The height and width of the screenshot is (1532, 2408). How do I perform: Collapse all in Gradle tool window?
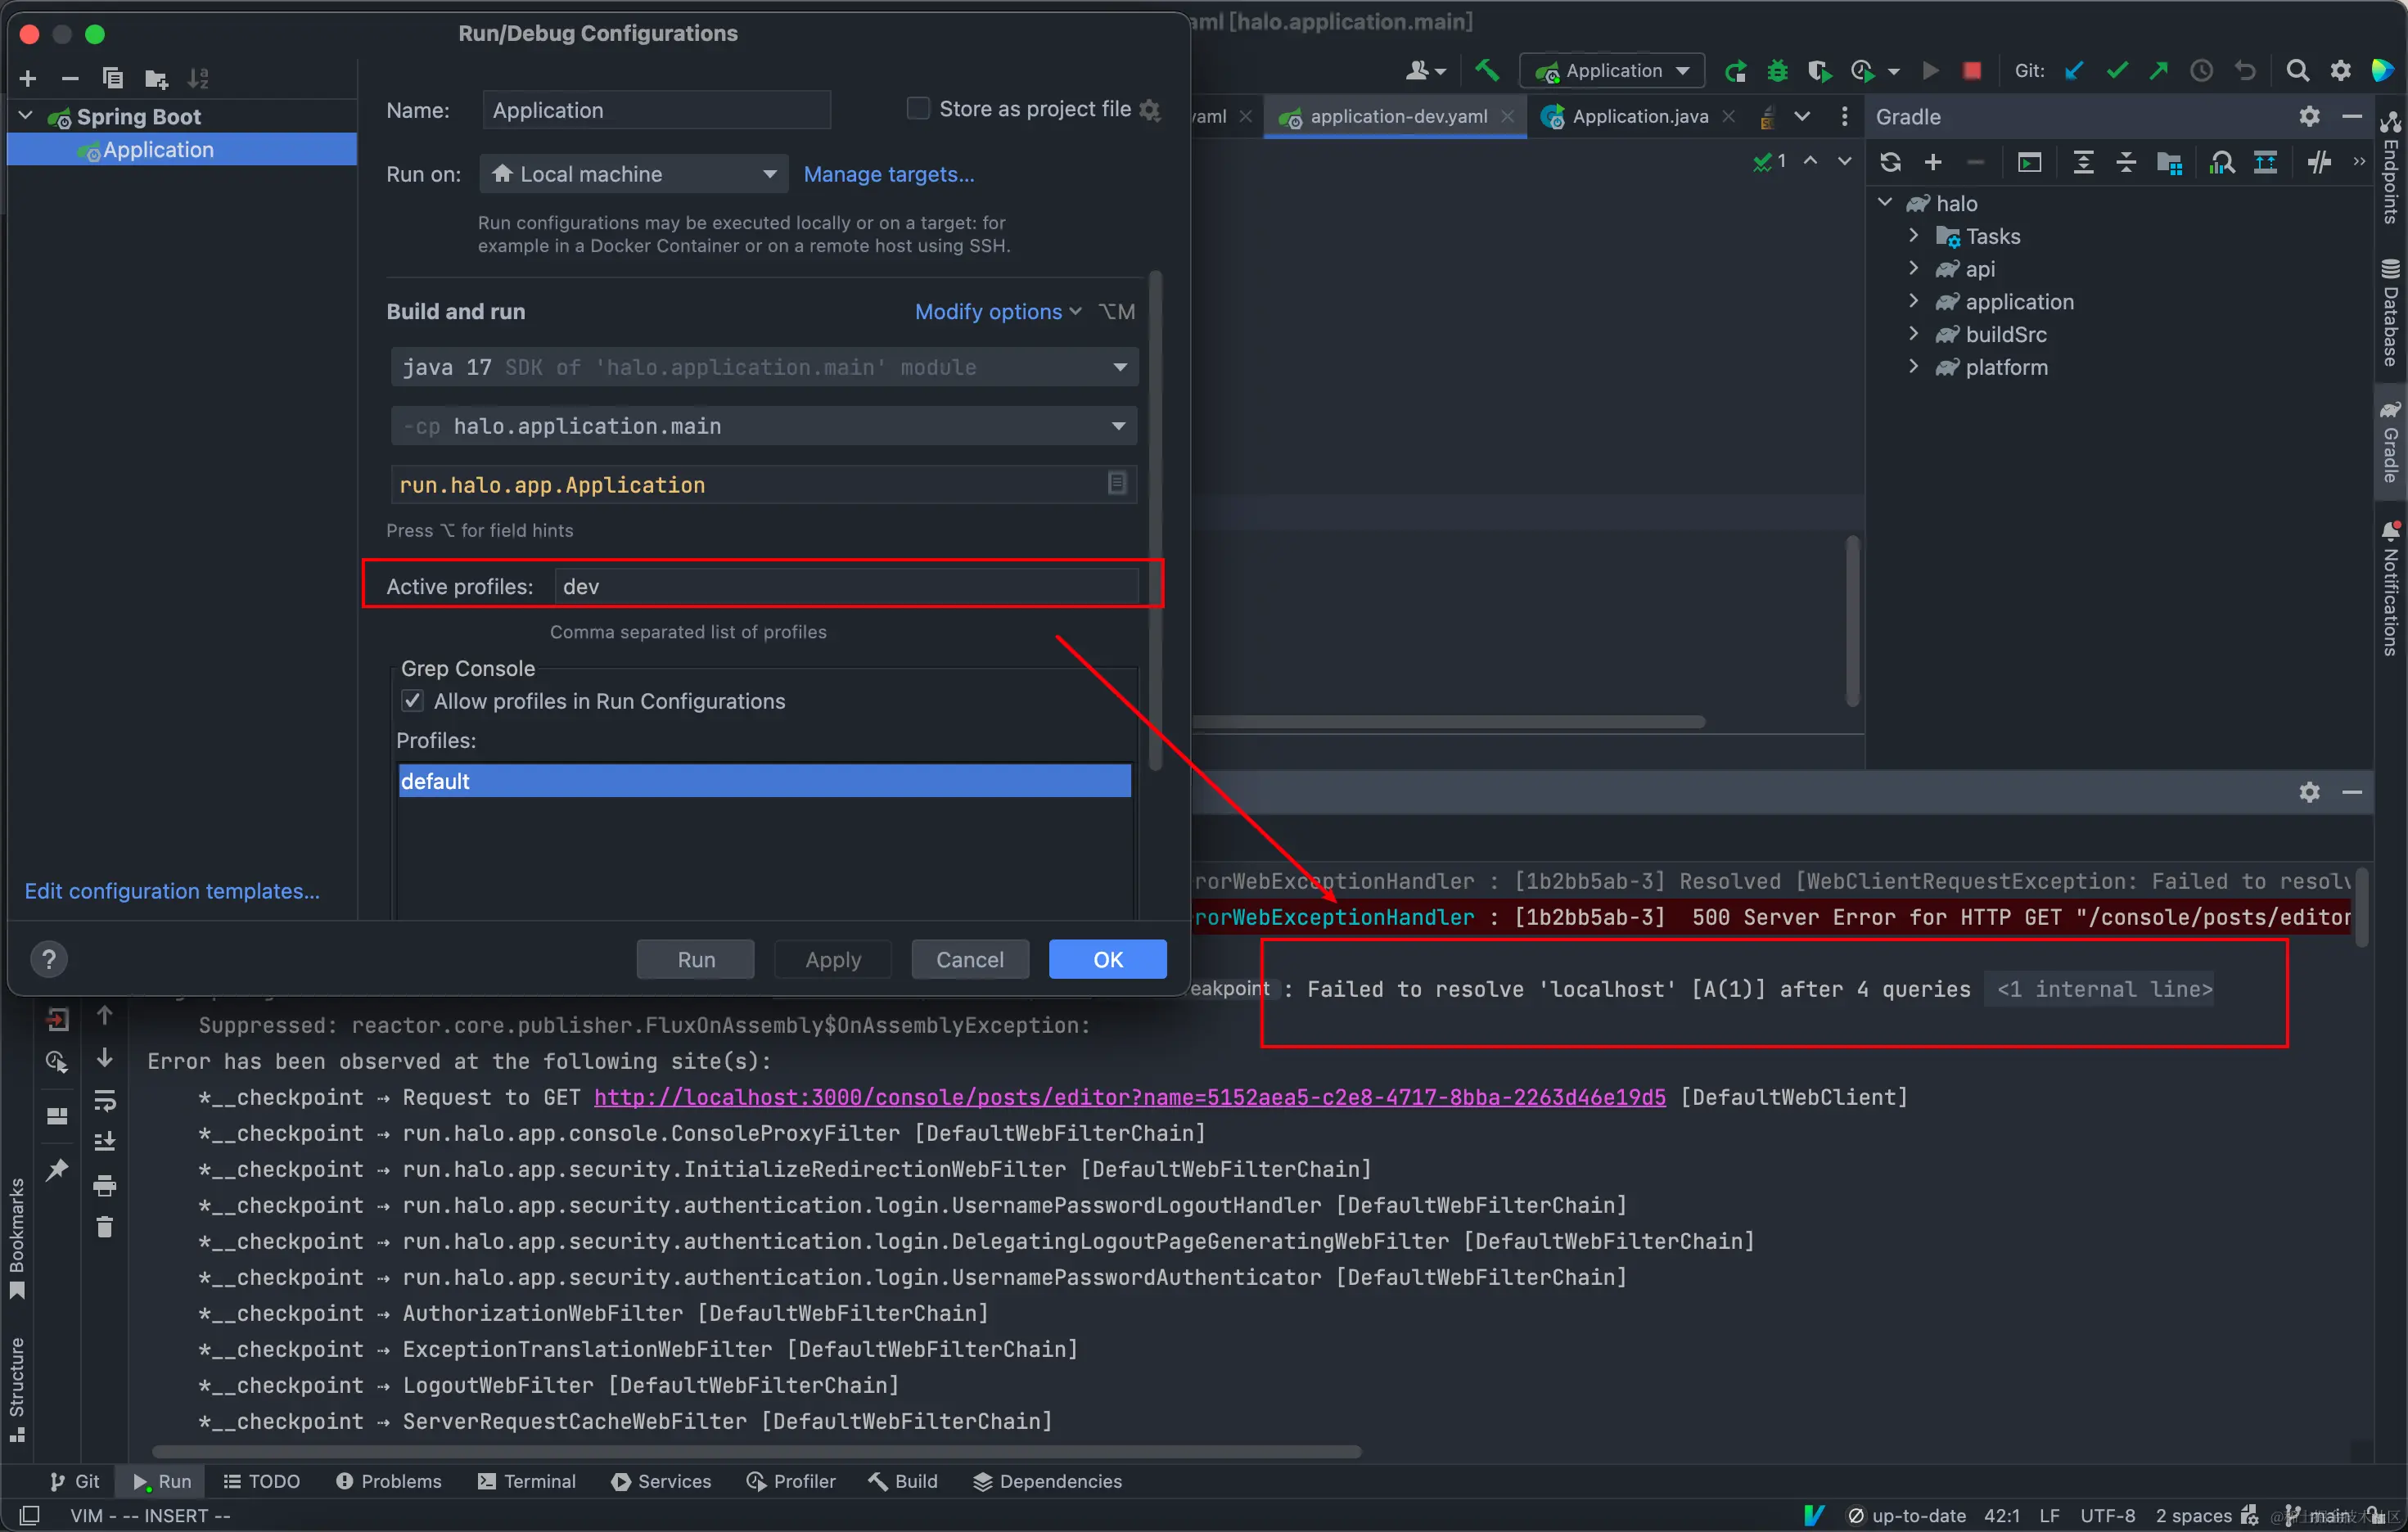2126,162
